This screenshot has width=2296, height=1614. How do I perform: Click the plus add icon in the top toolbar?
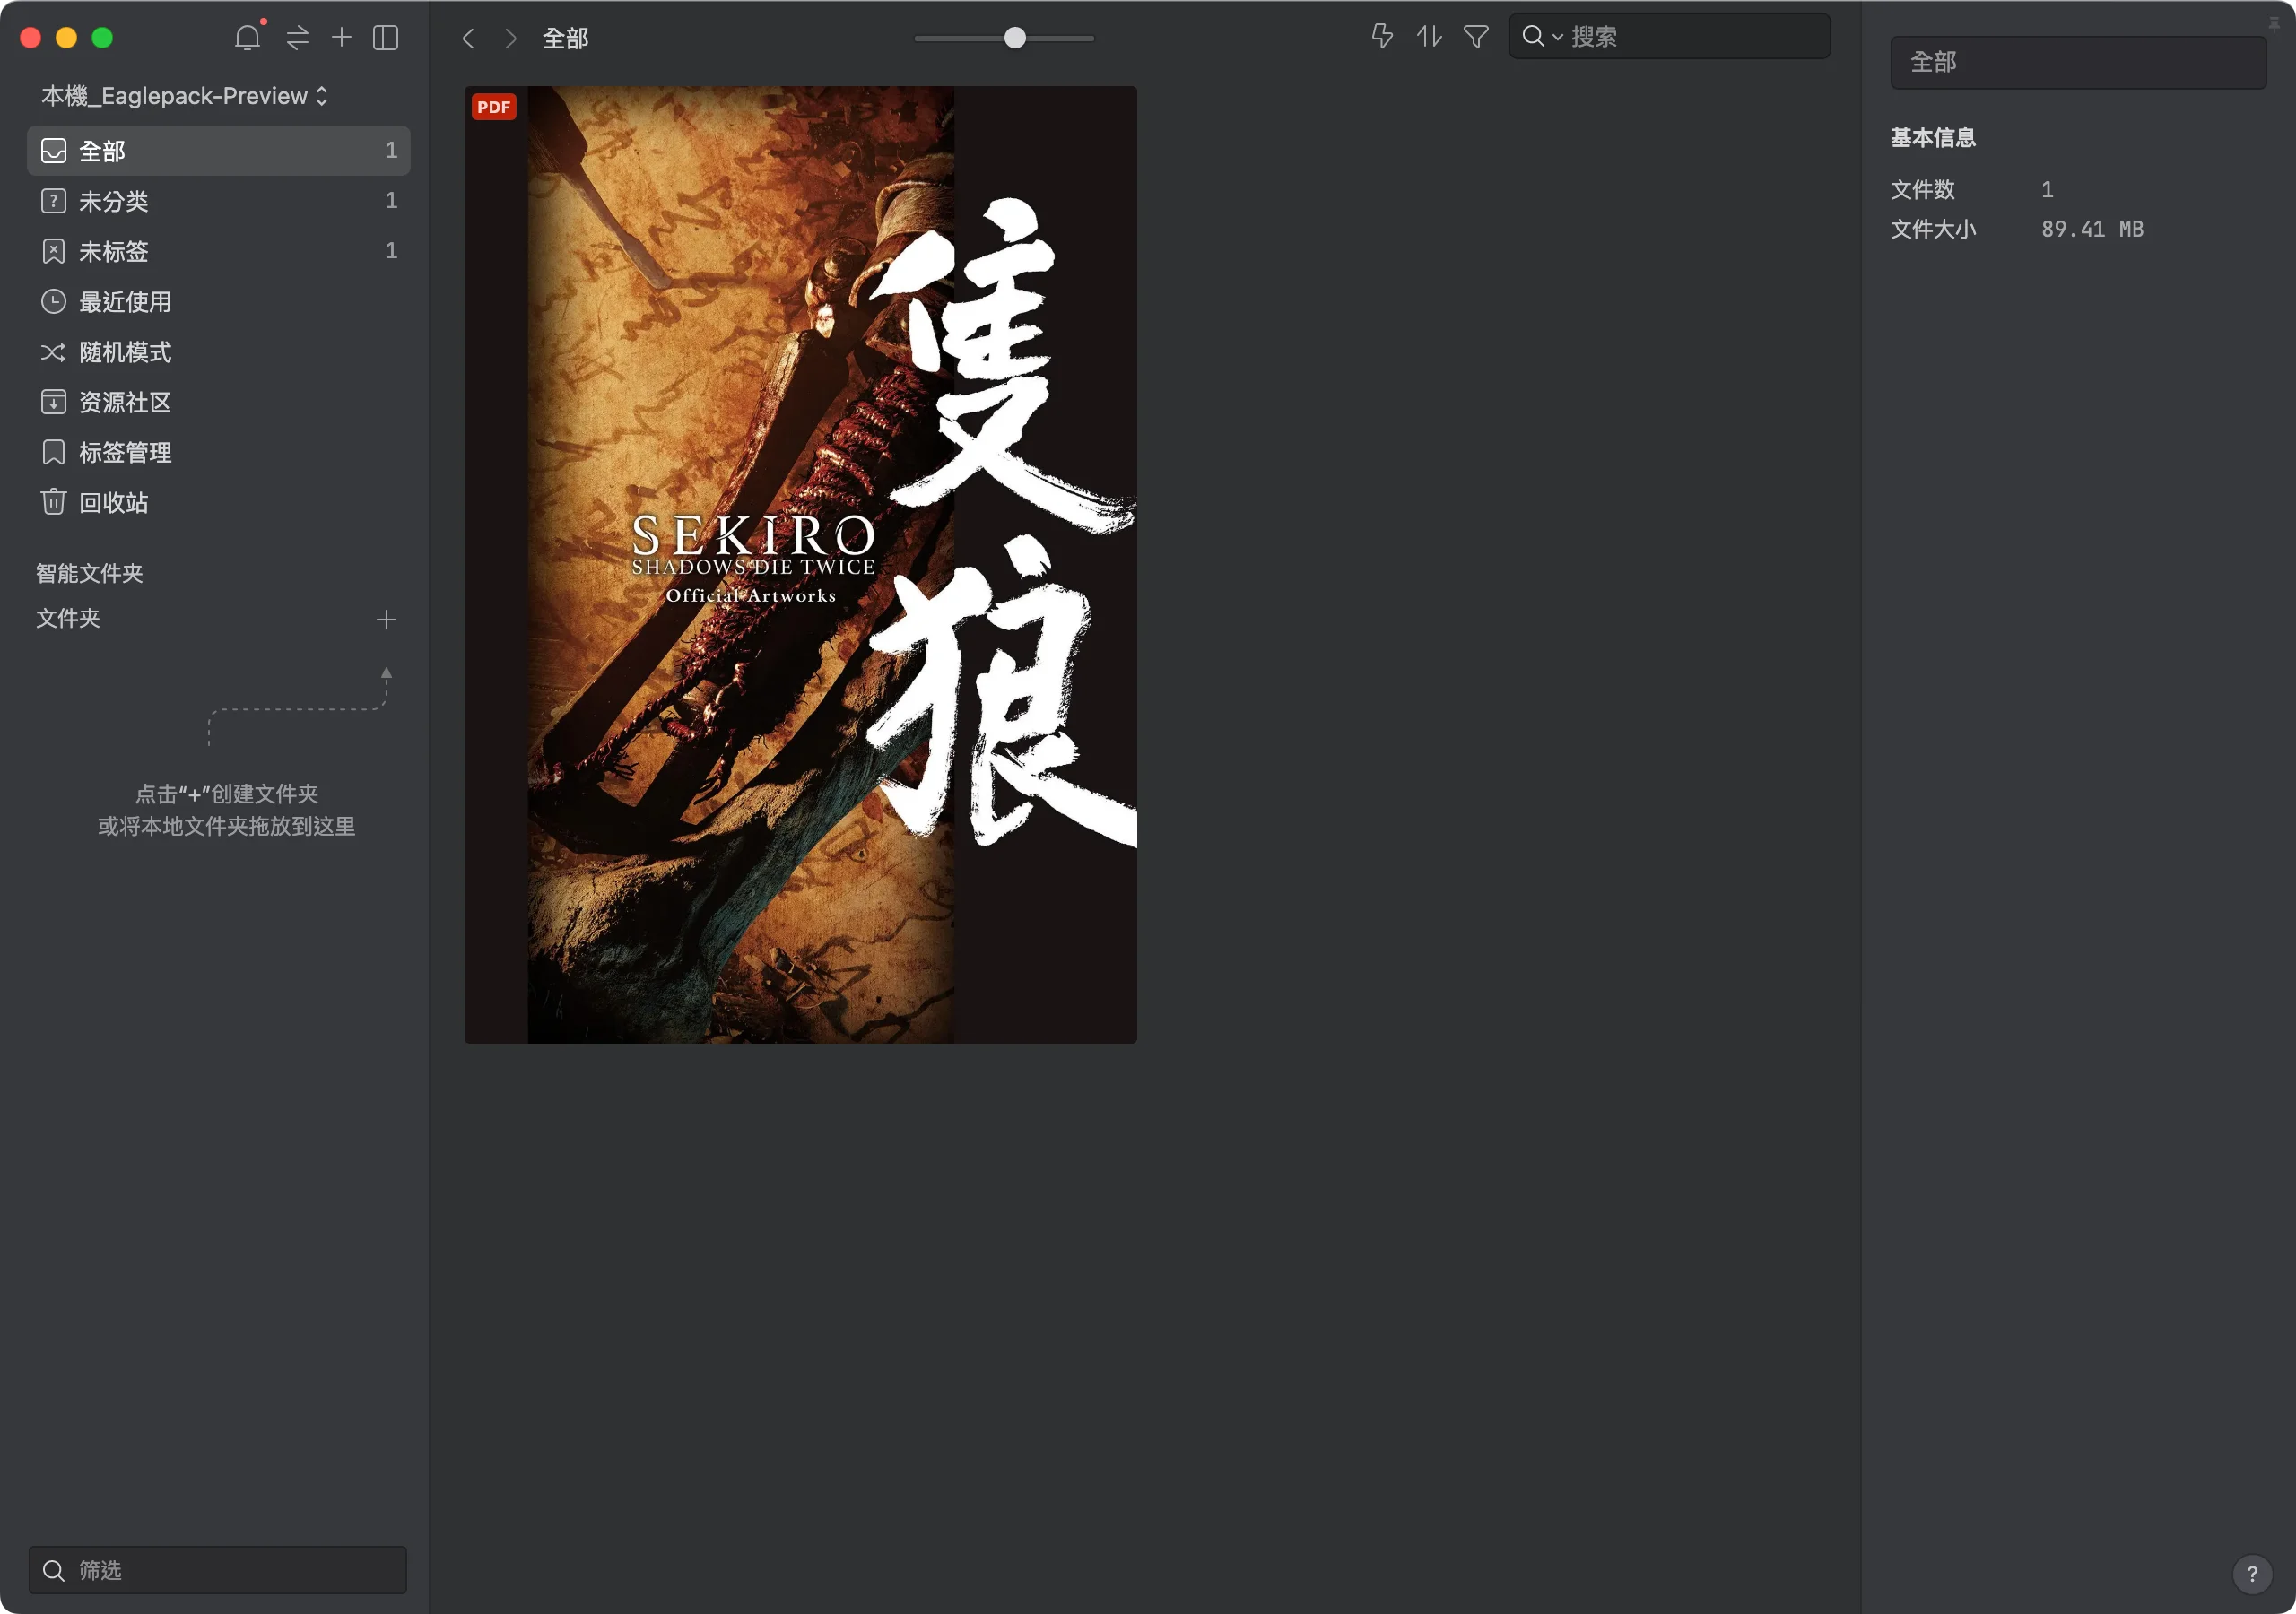coord(341,37)
